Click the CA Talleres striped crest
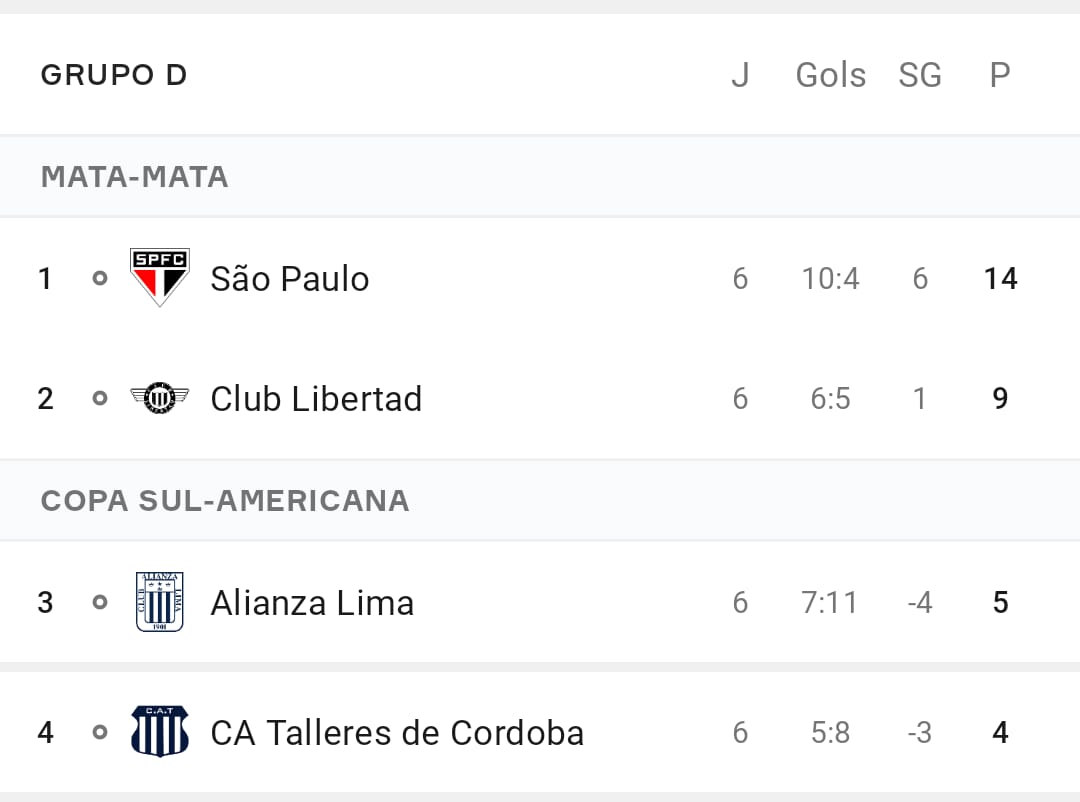 pos(160,731)
